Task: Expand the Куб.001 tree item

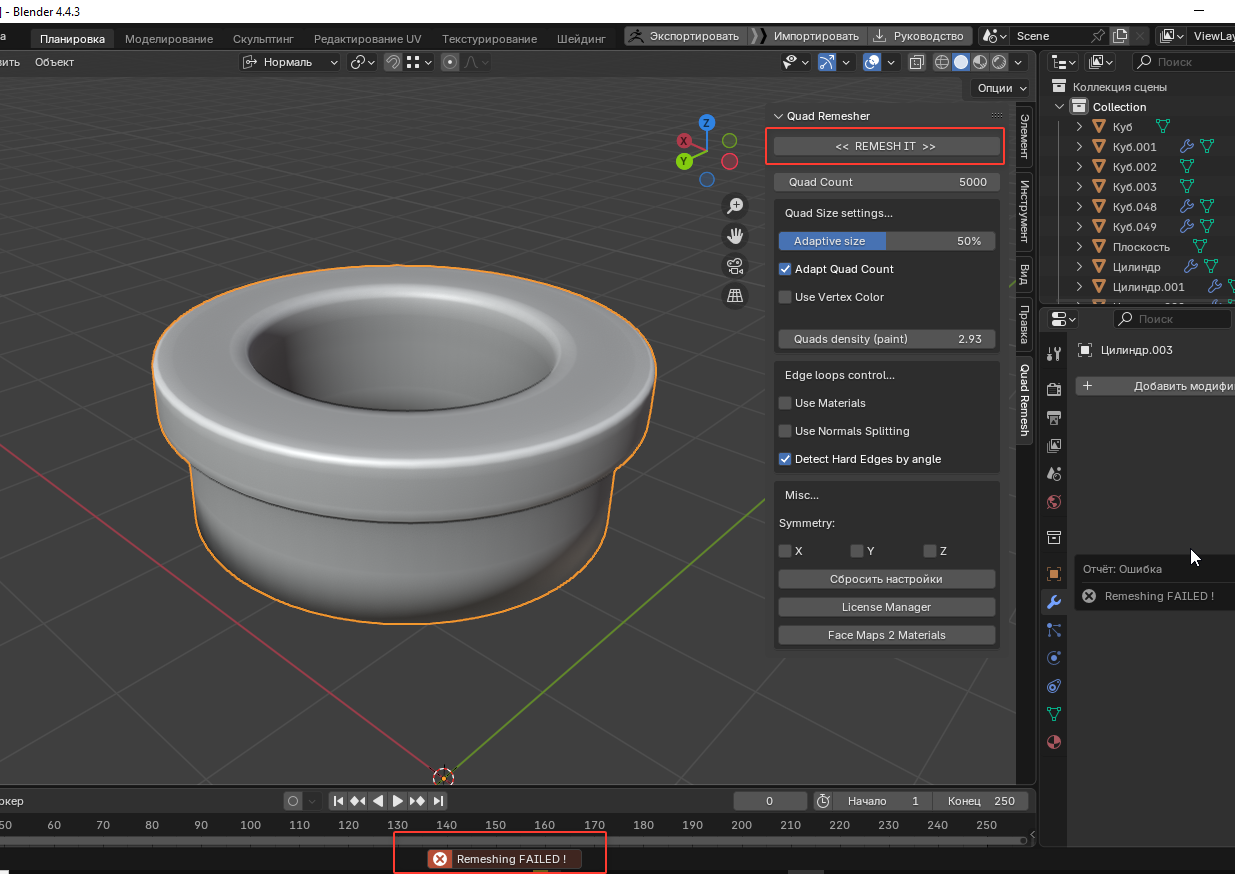Action: 1079,147
